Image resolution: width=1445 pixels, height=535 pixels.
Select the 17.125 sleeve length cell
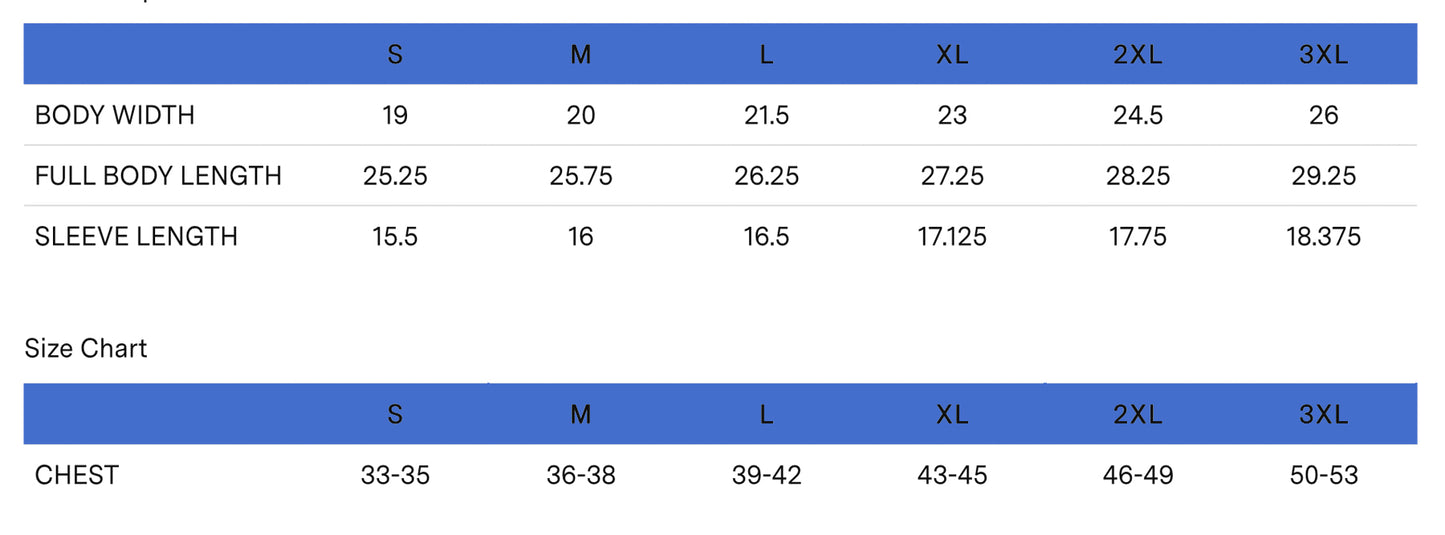click(x=952, y=237)
